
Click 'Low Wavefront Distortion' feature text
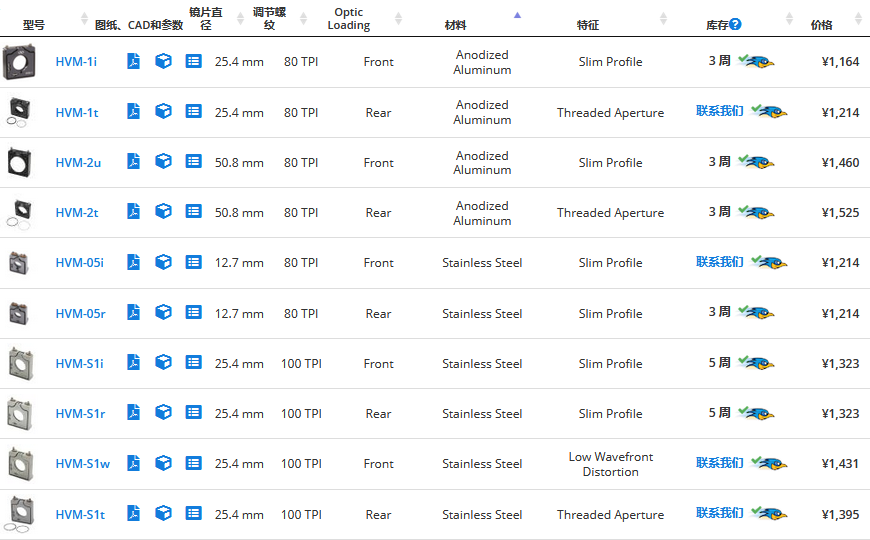[x=610, y=464]
